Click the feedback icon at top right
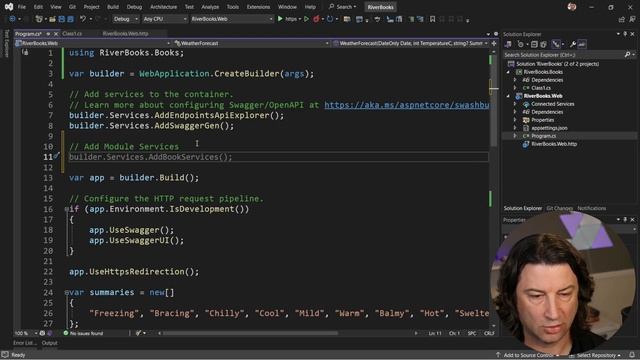The image size is (640, 360). point(633,19)
